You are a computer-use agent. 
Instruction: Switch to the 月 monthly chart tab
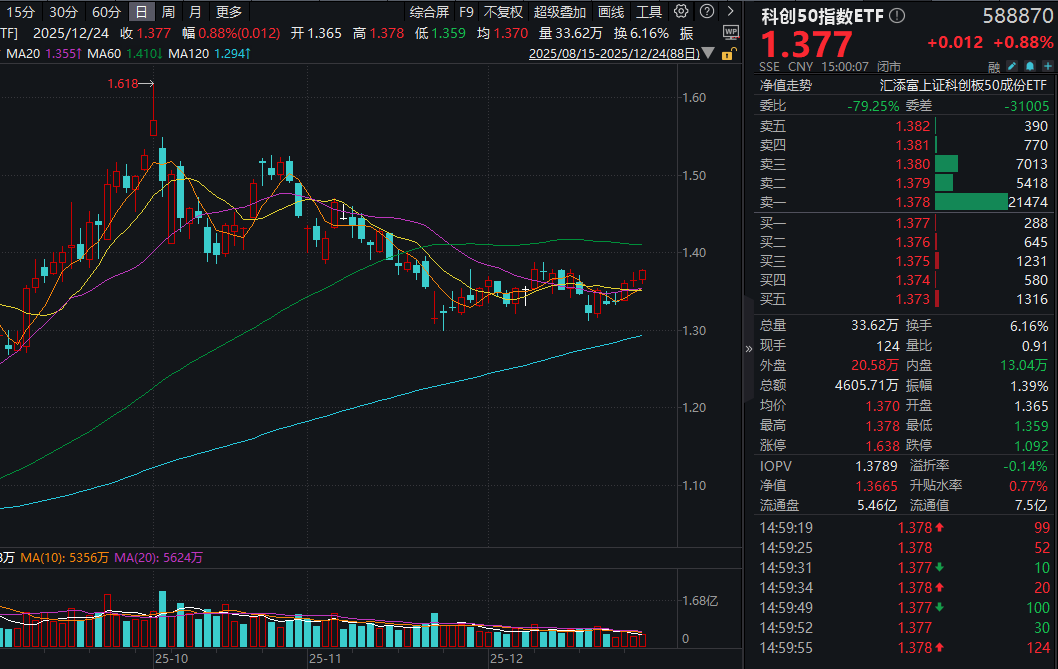pos(195,11)
